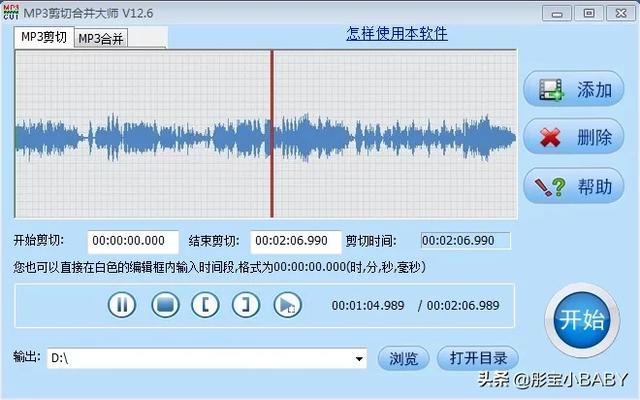Set cut start with left bracket button
Viewport: 640px width, 400px height.
tap(205, 304)
